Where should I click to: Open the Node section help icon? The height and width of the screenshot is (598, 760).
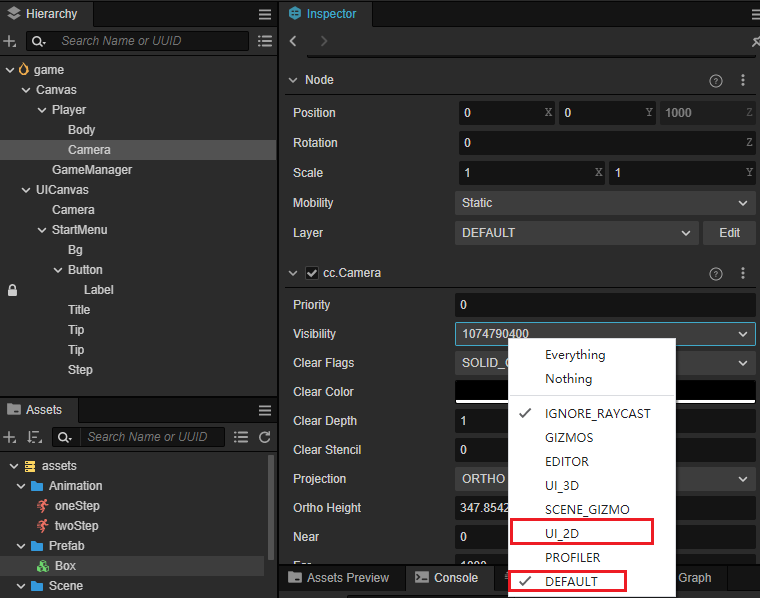coord(715,80)
